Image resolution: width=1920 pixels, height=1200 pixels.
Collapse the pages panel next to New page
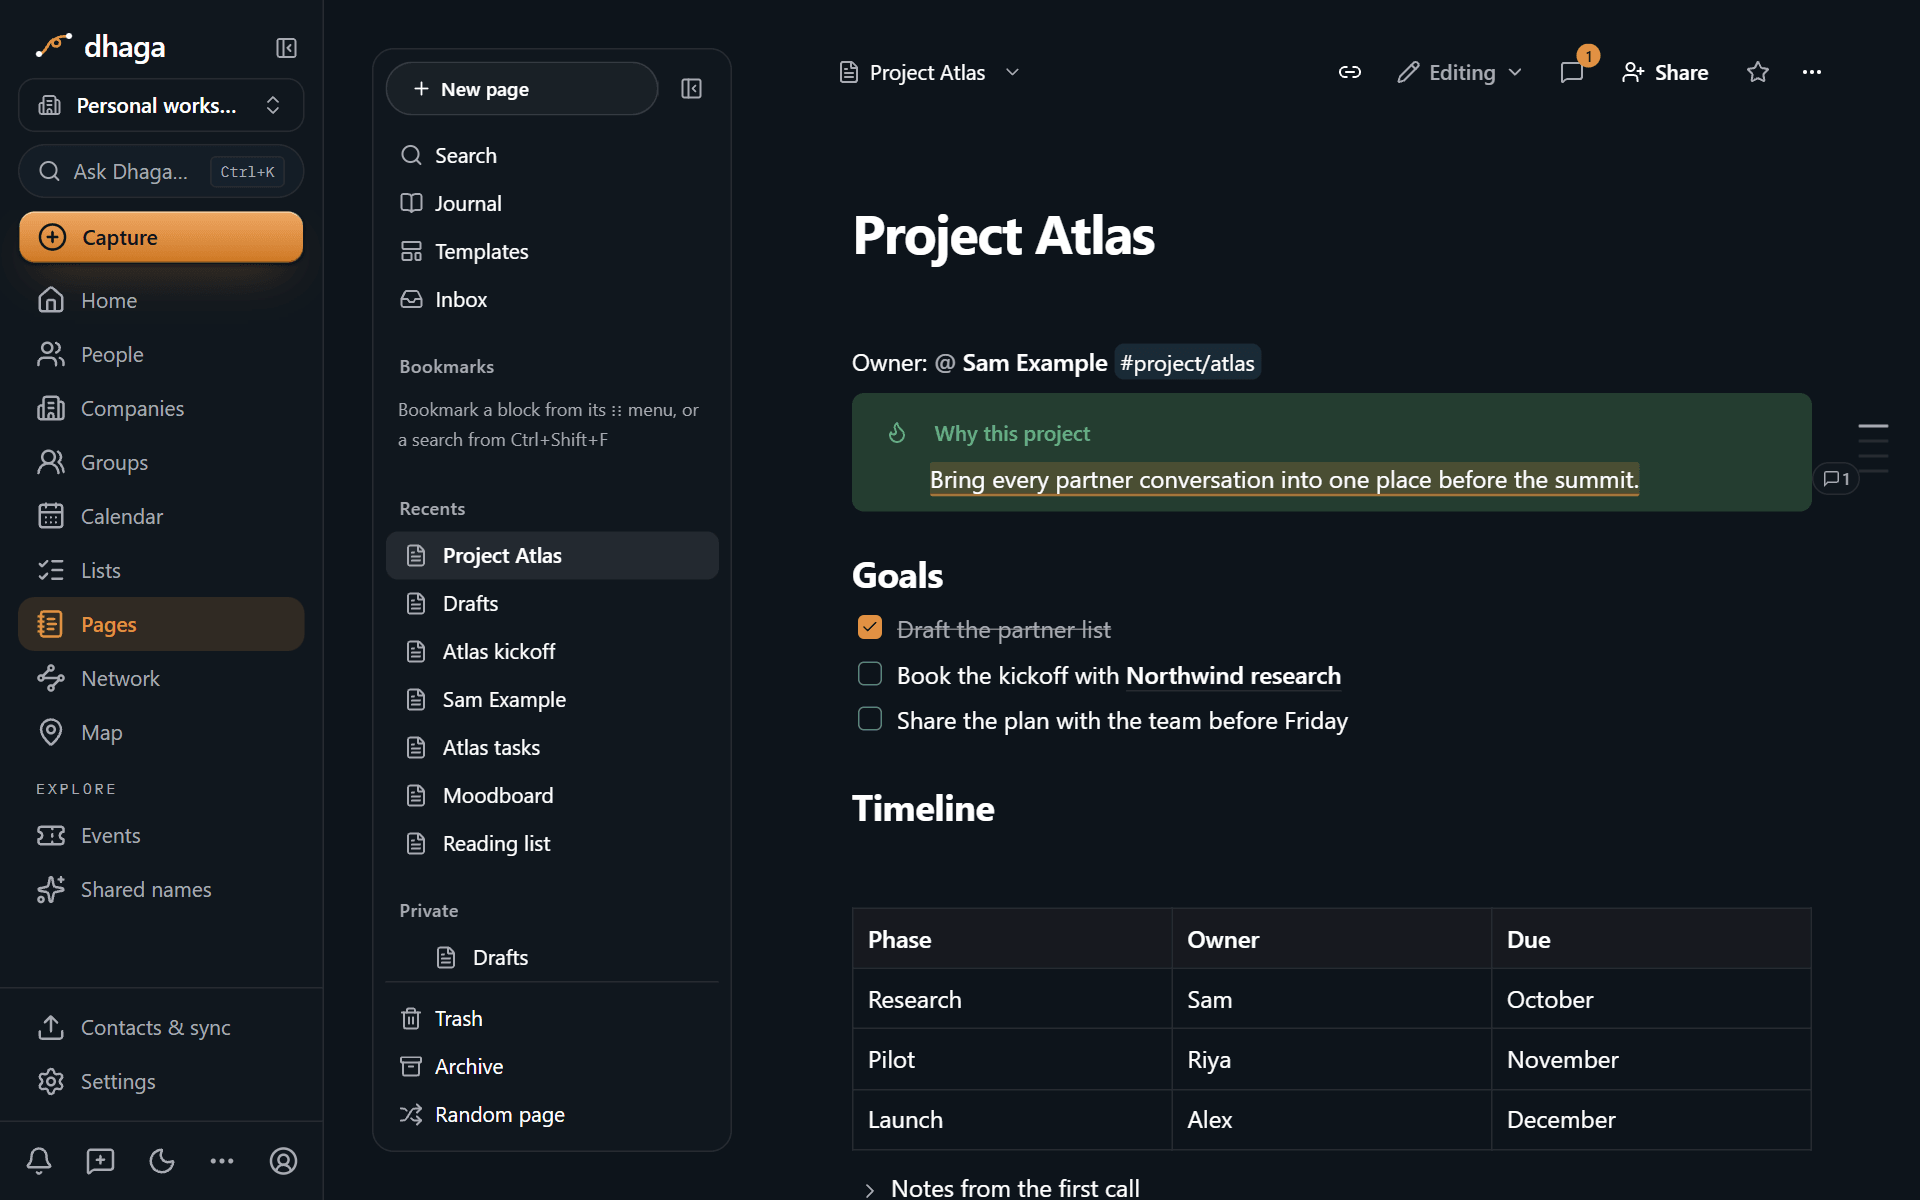691,89
